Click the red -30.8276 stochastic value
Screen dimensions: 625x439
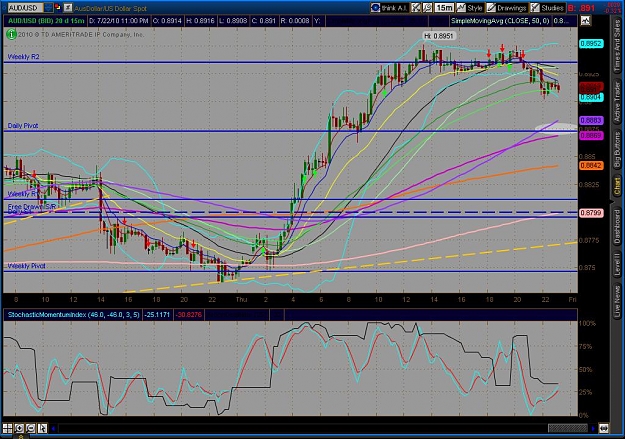click(x=189, y=315)
